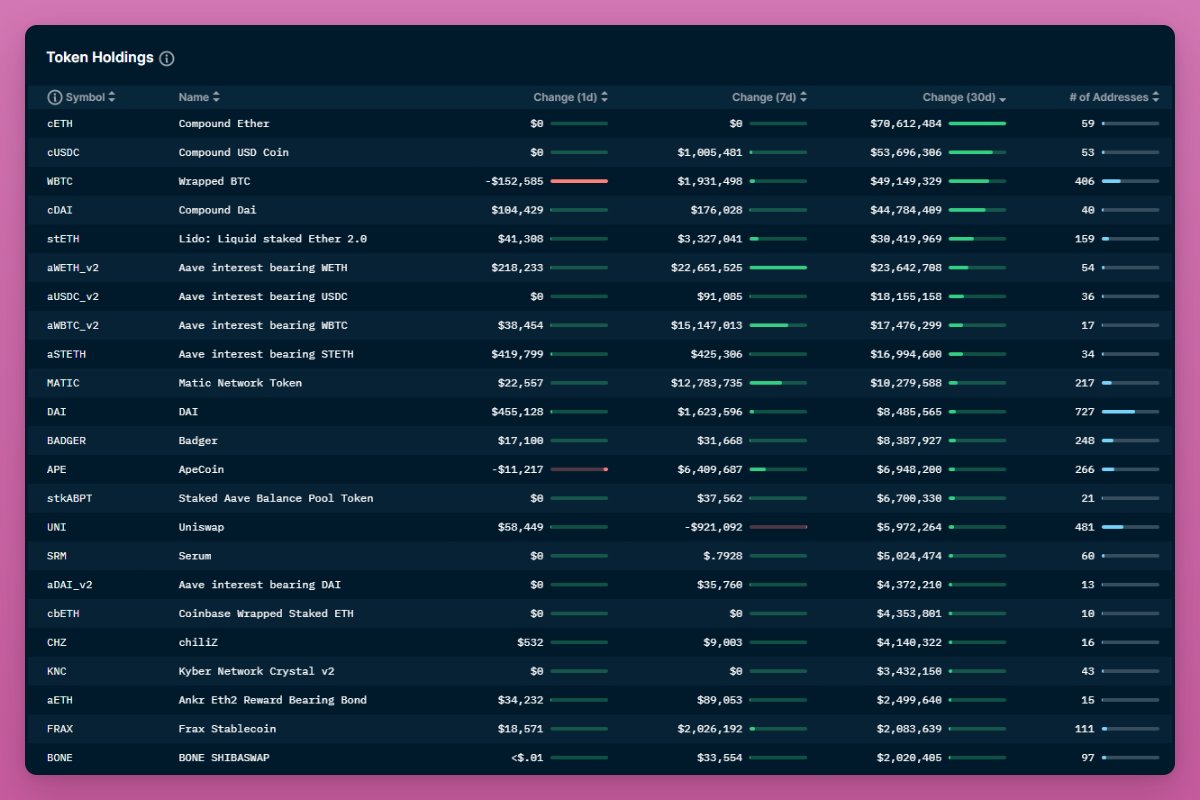
Task: Click the Wrapped BTC name
Action: coord(215,182)
